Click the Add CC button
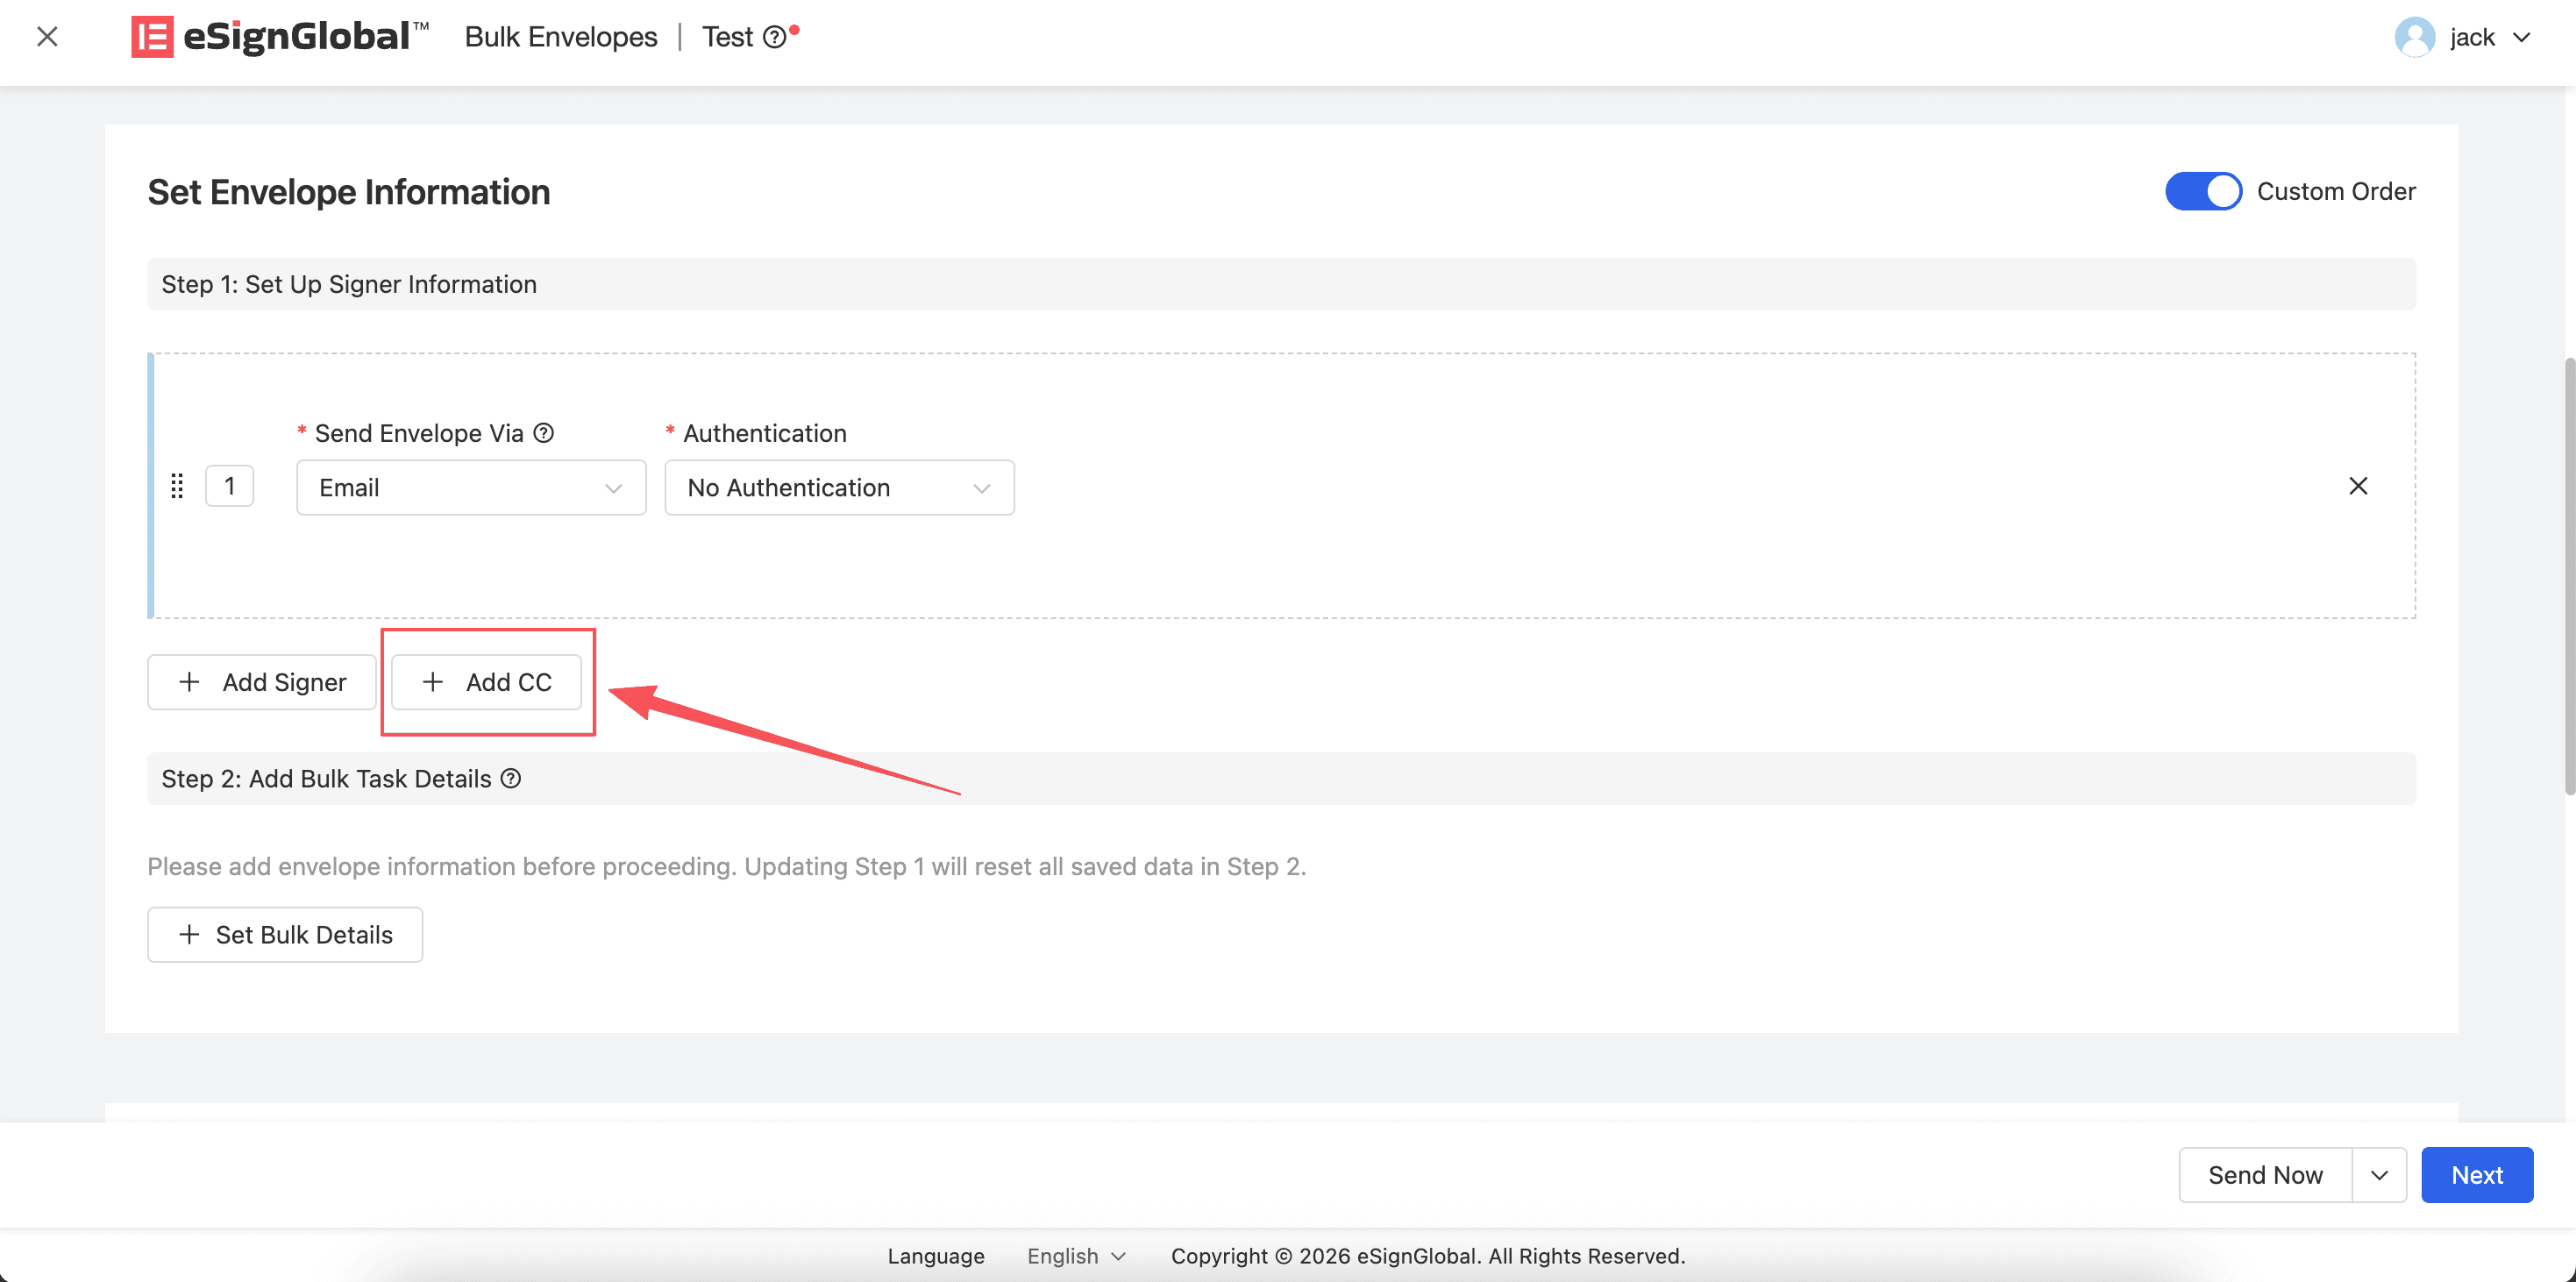Image resolution: width=2576 pixels, height=1282 pixels. [x=487, y=682]
